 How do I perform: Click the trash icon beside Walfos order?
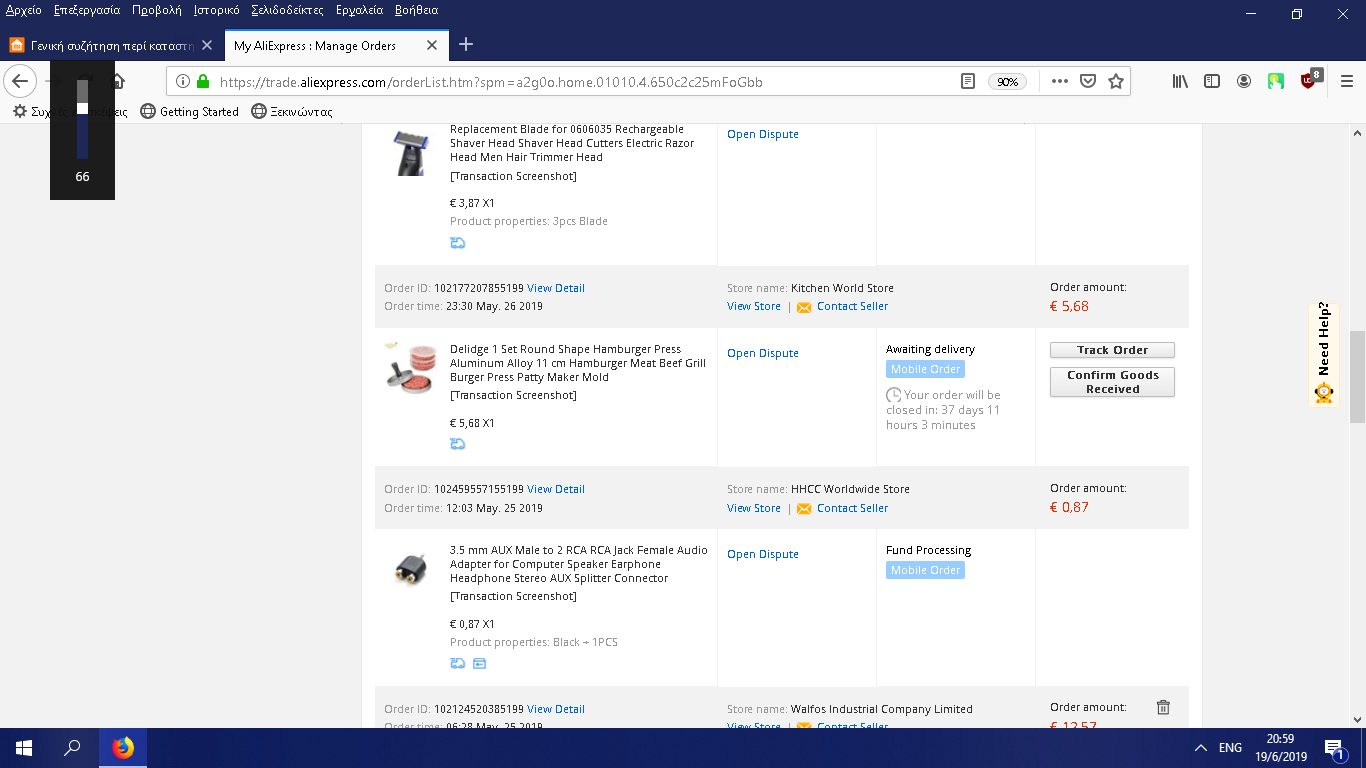point(1163,708)
